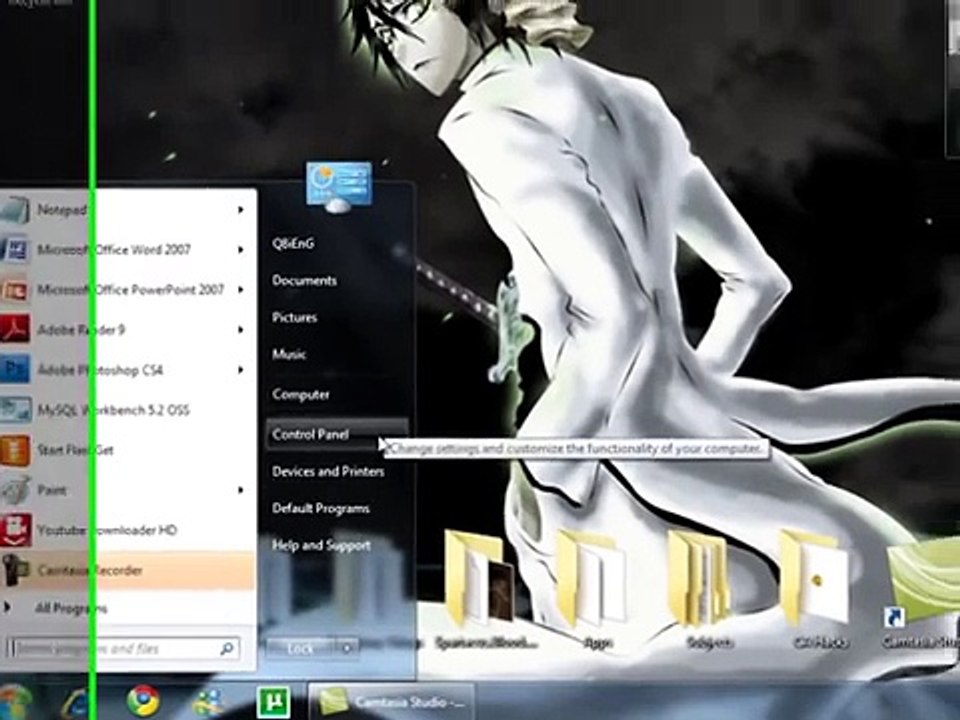
Task: Open the QBiEnG user folder
Action: tap(293, 244)
